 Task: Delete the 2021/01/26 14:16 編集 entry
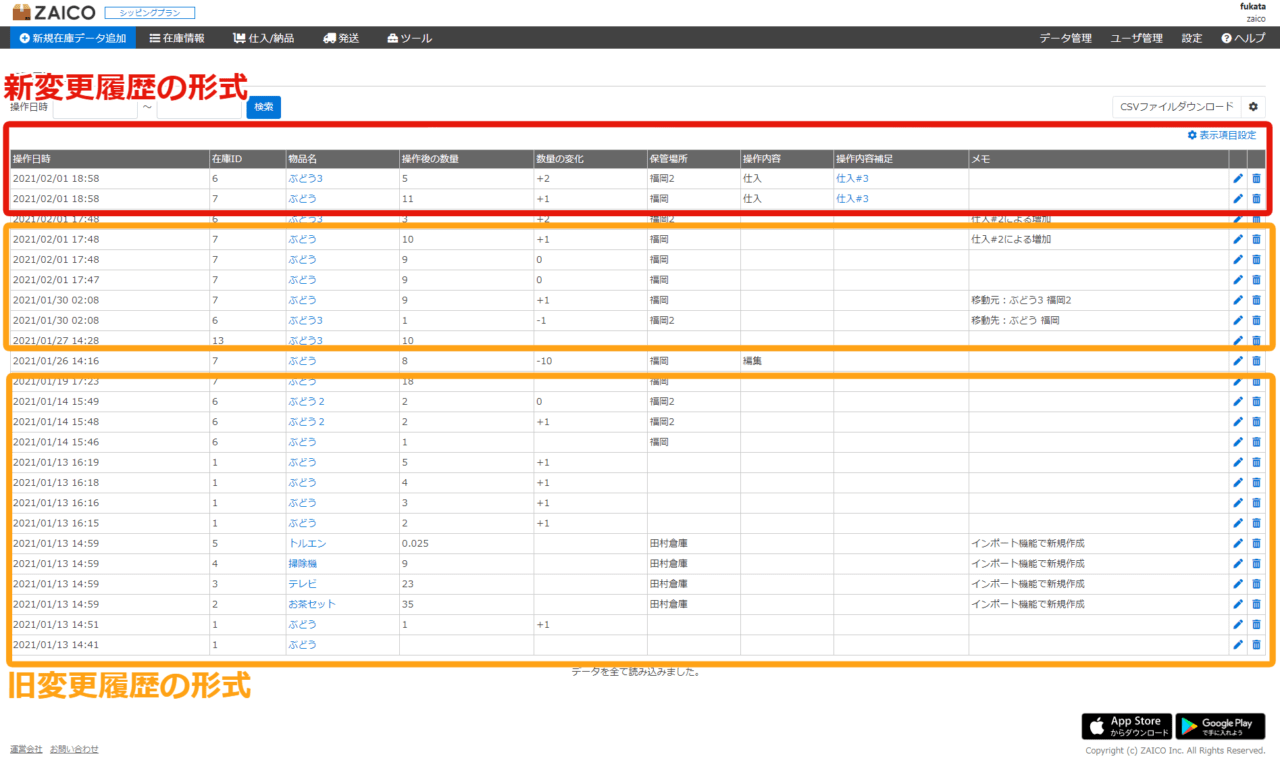click(x=1257, y=361)
